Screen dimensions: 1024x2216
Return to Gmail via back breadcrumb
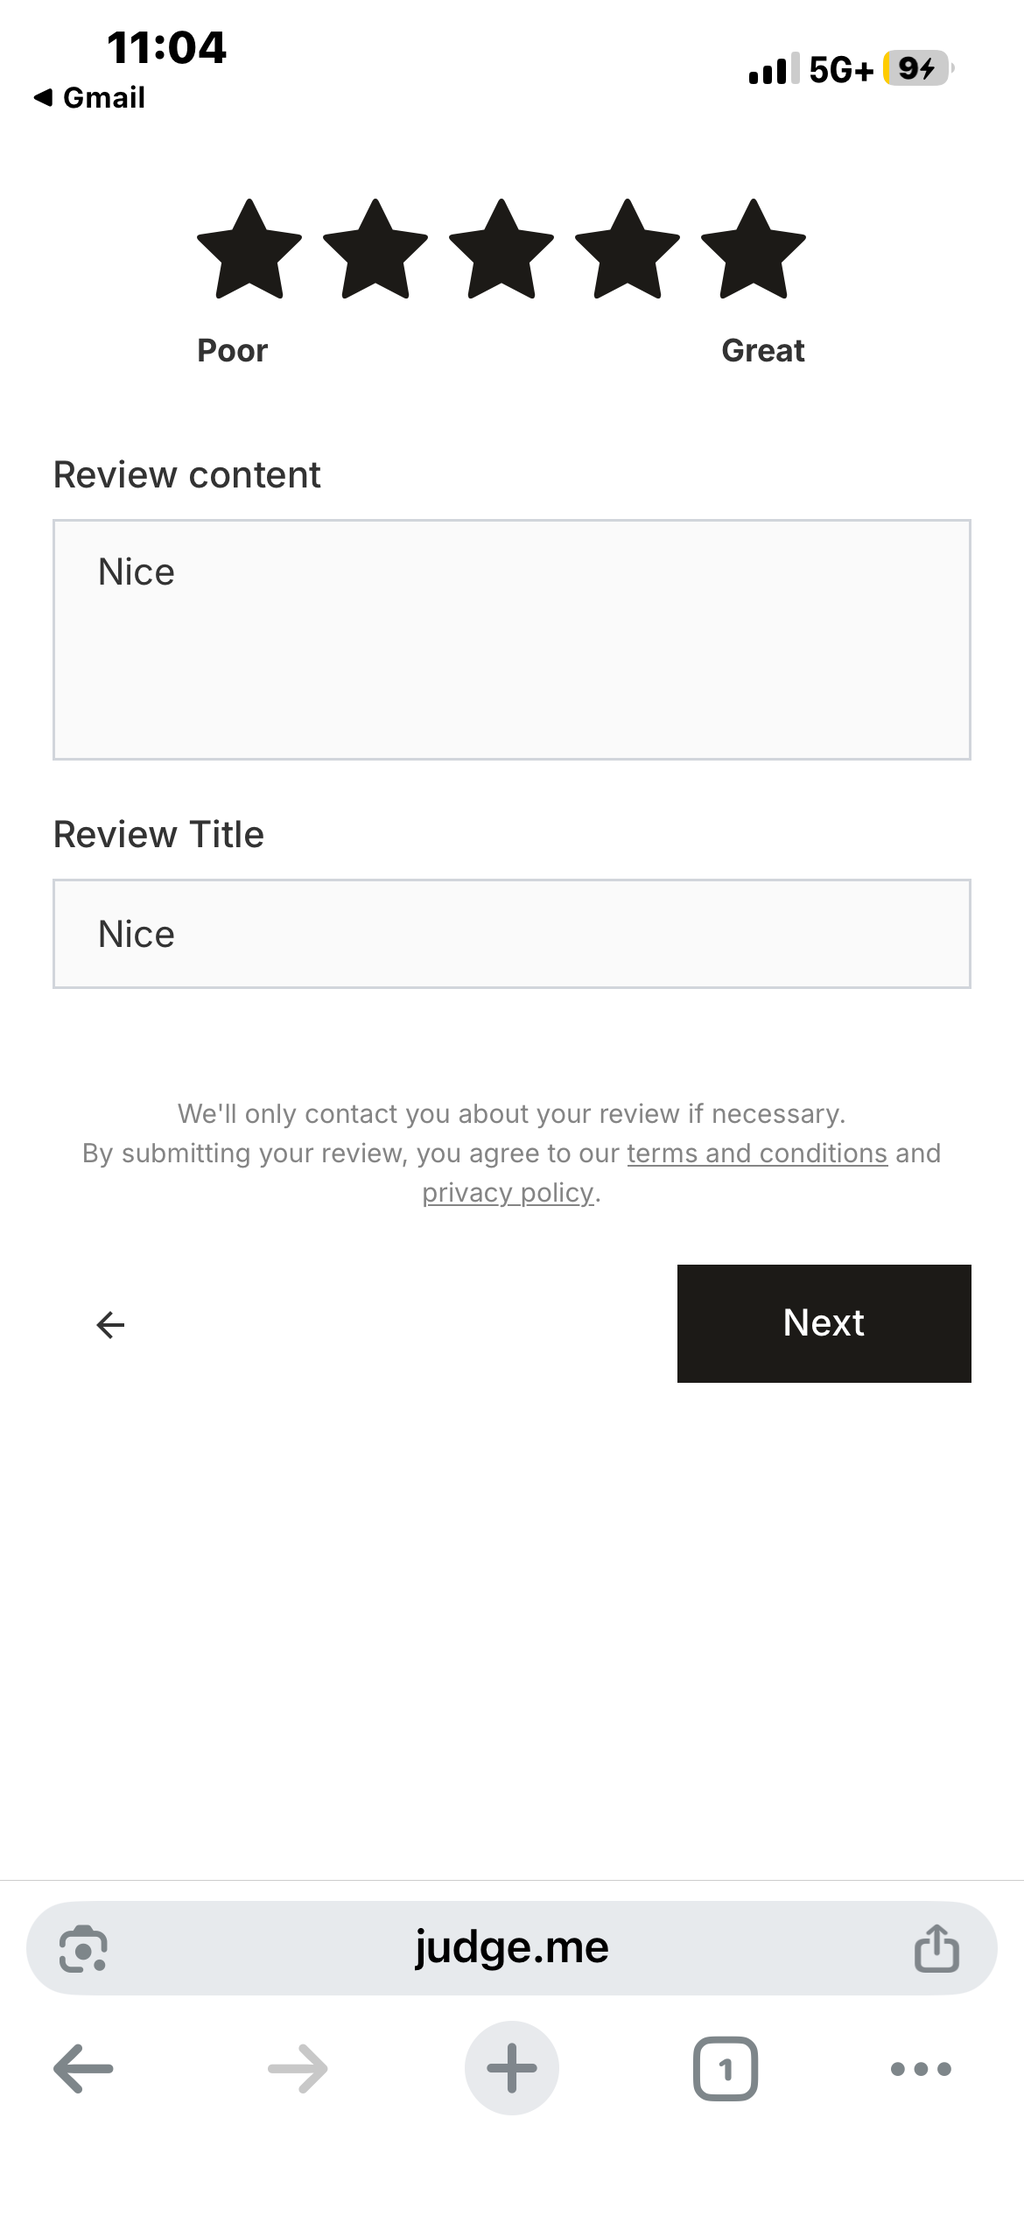[x=89, y=98]
